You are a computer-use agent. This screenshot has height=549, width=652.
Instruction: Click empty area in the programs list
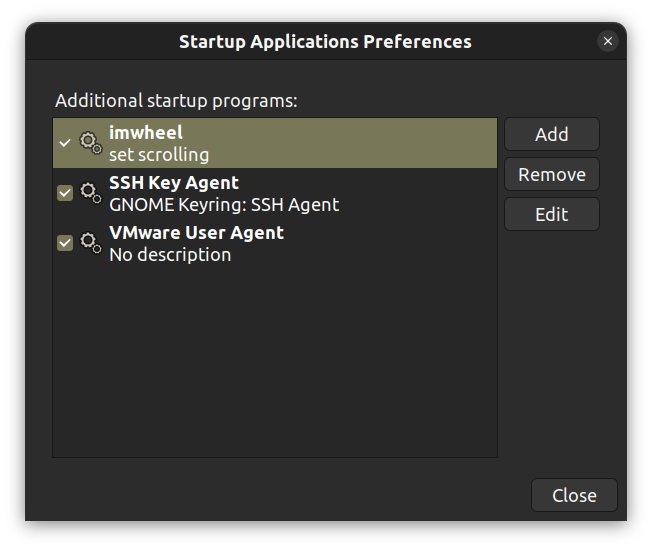coord(275,362)
